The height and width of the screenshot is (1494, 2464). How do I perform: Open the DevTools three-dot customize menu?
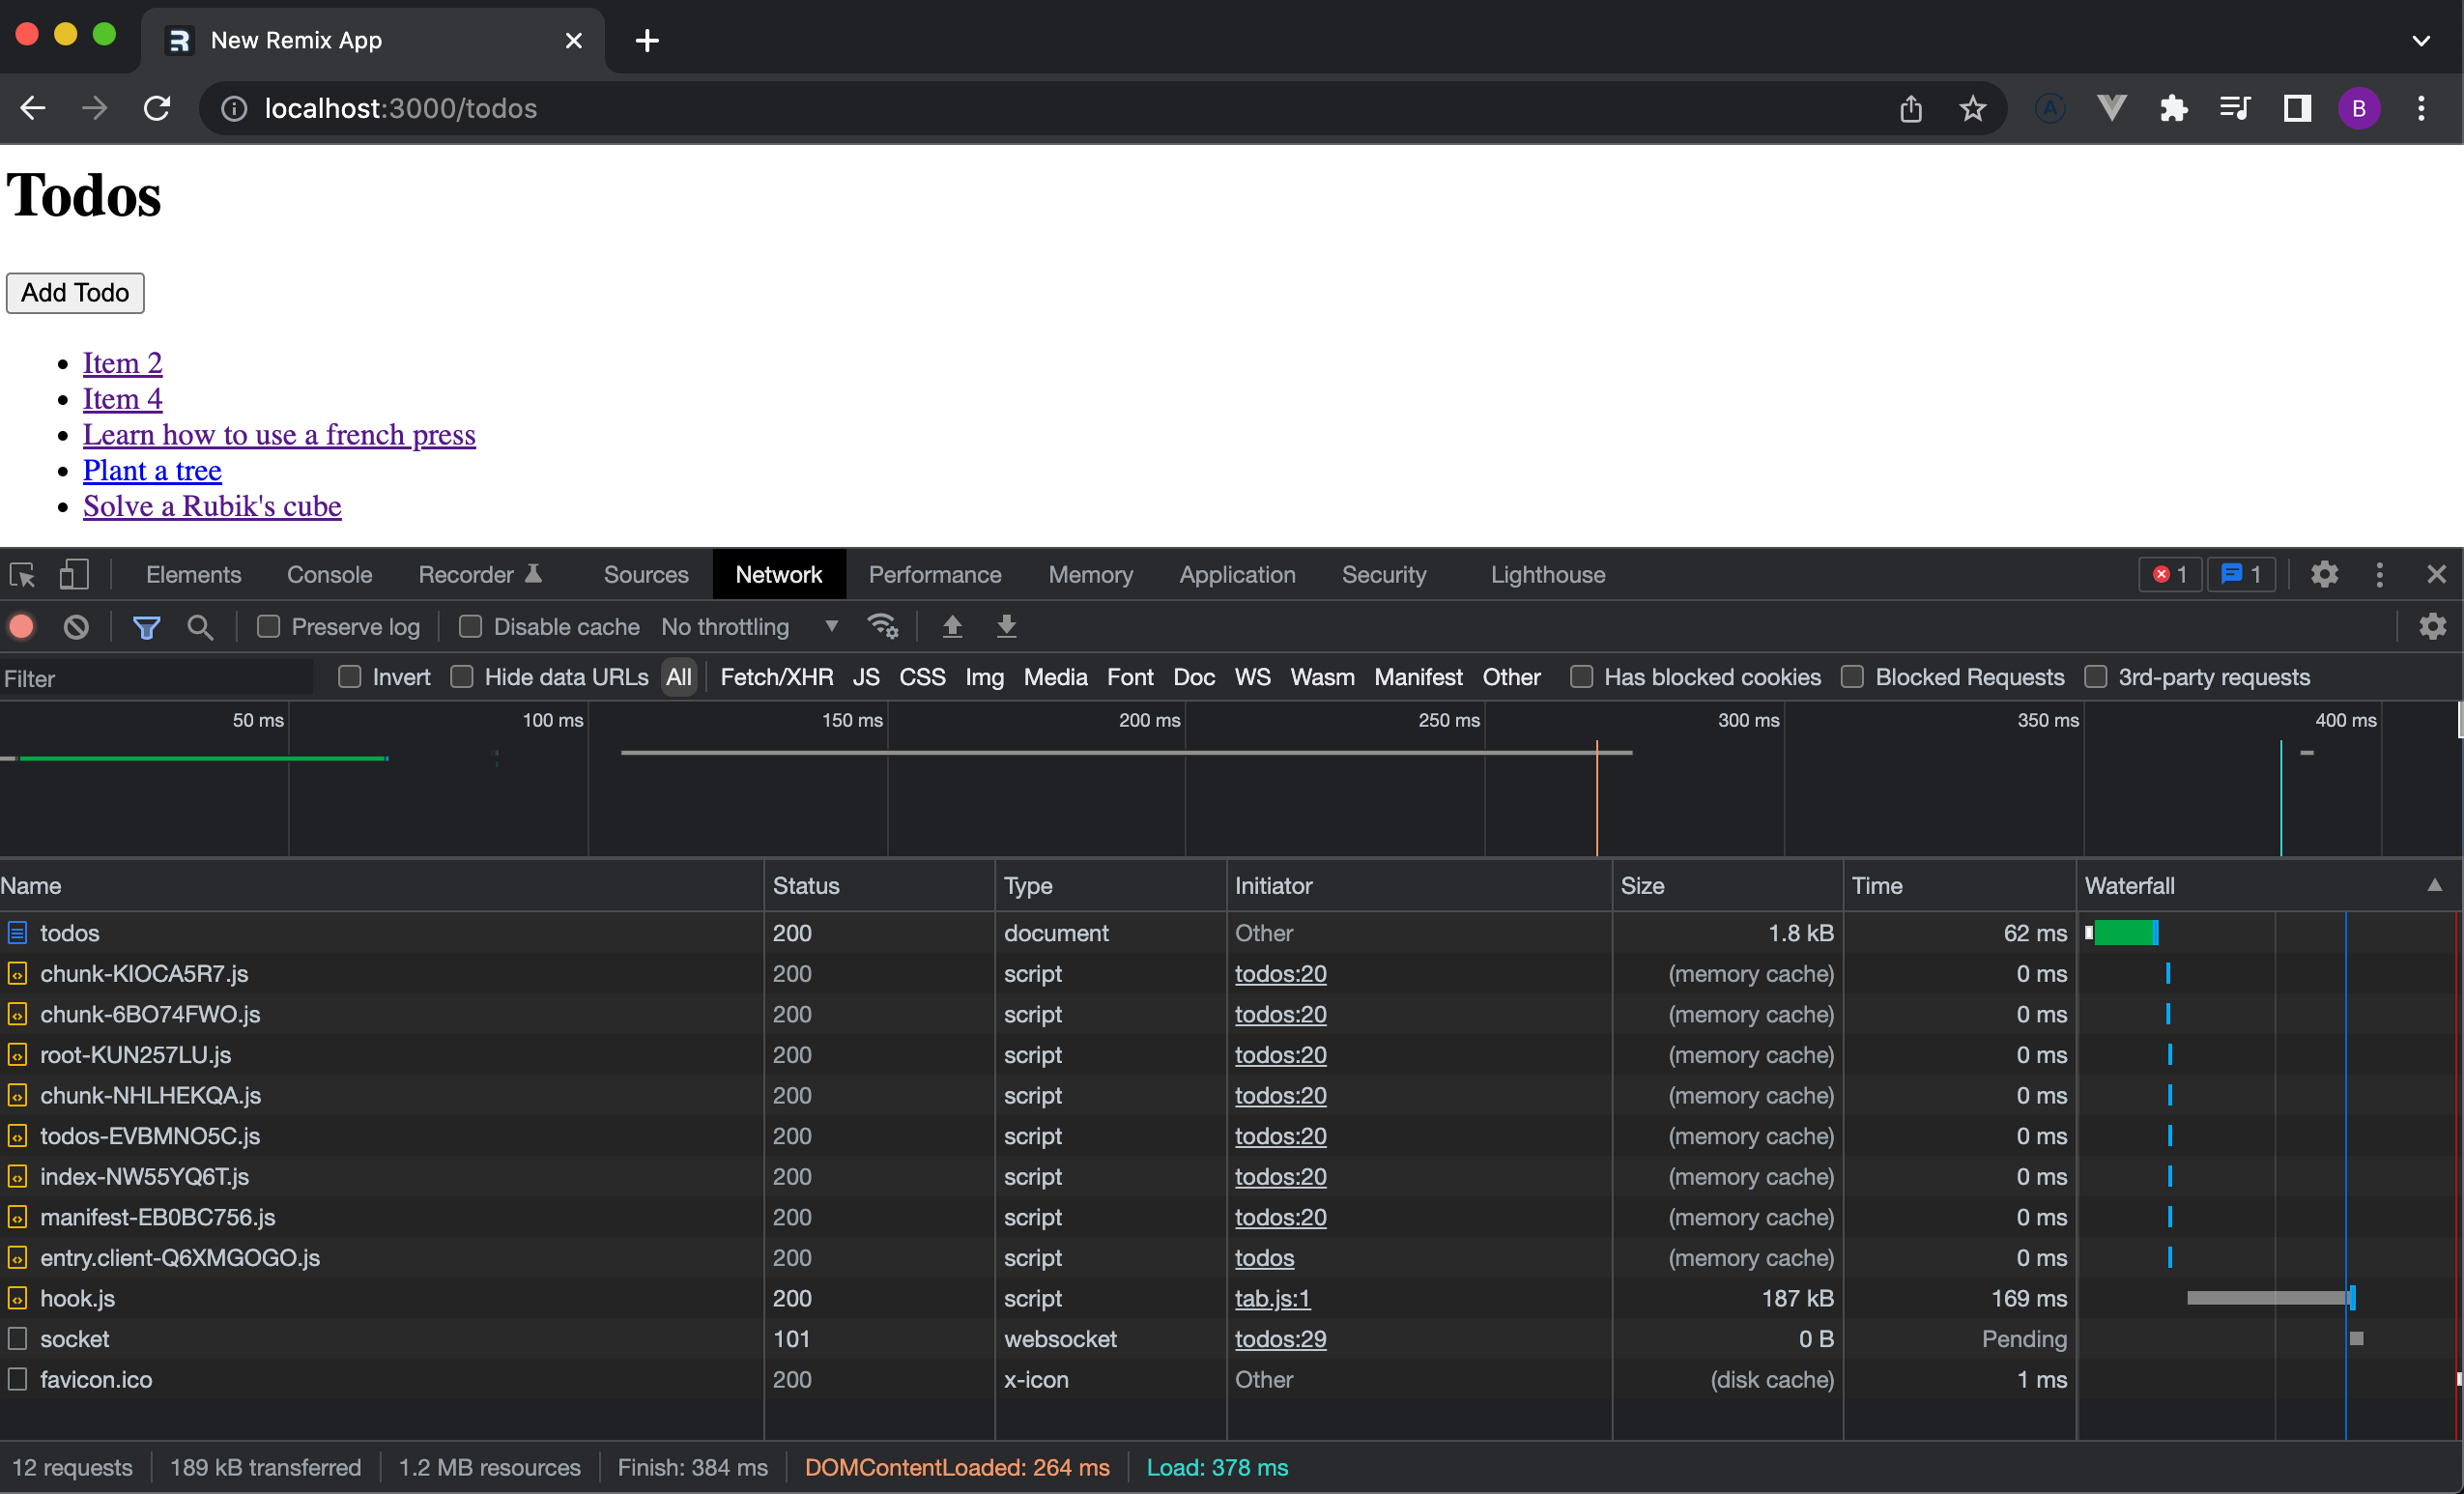pyautogui.click(x=2379, y=575)
